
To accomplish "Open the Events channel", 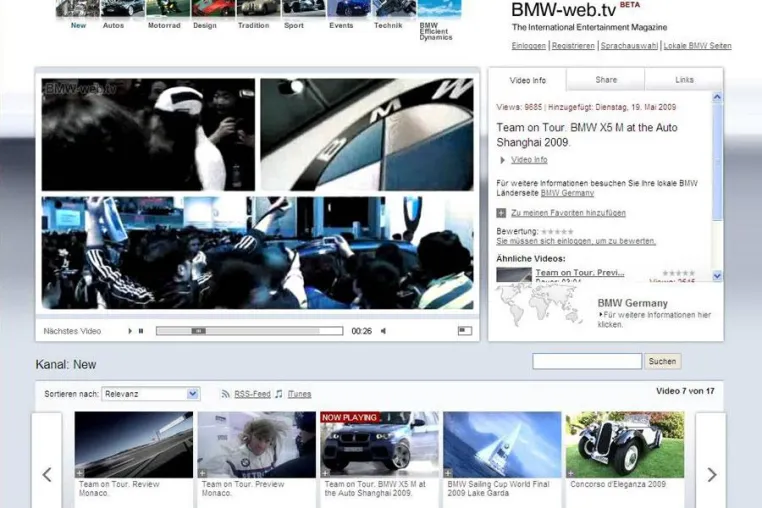I will click(x=341, y=25).
